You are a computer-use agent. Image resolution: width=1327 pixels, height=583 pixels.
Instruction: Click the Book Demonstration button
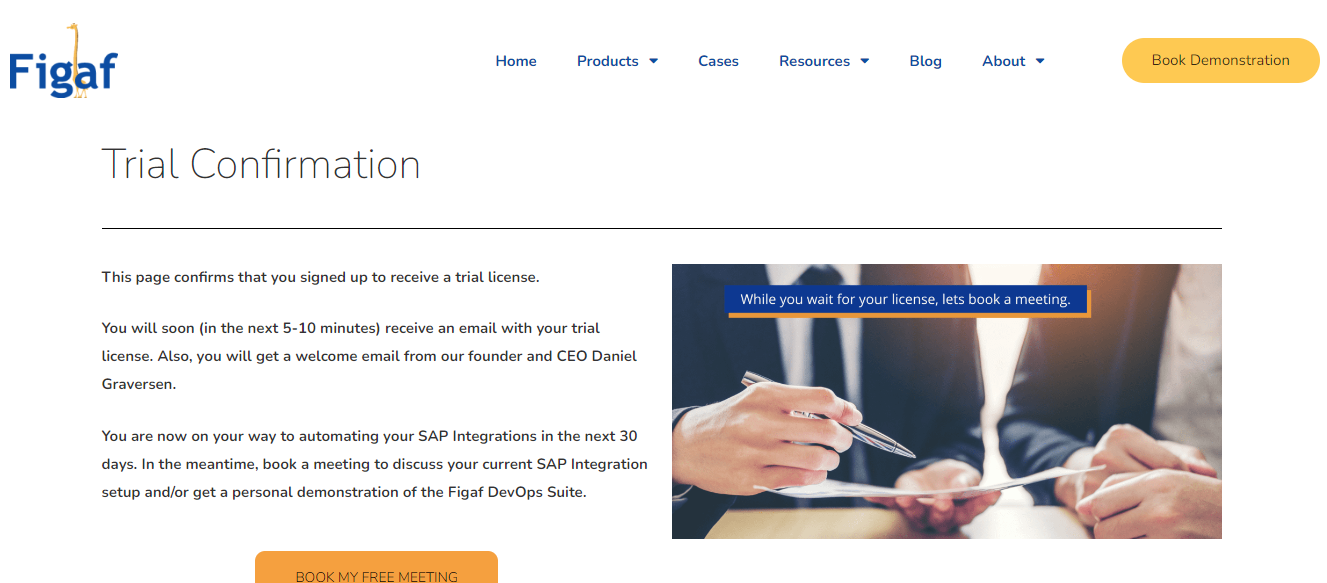(x=1220, y=60)
